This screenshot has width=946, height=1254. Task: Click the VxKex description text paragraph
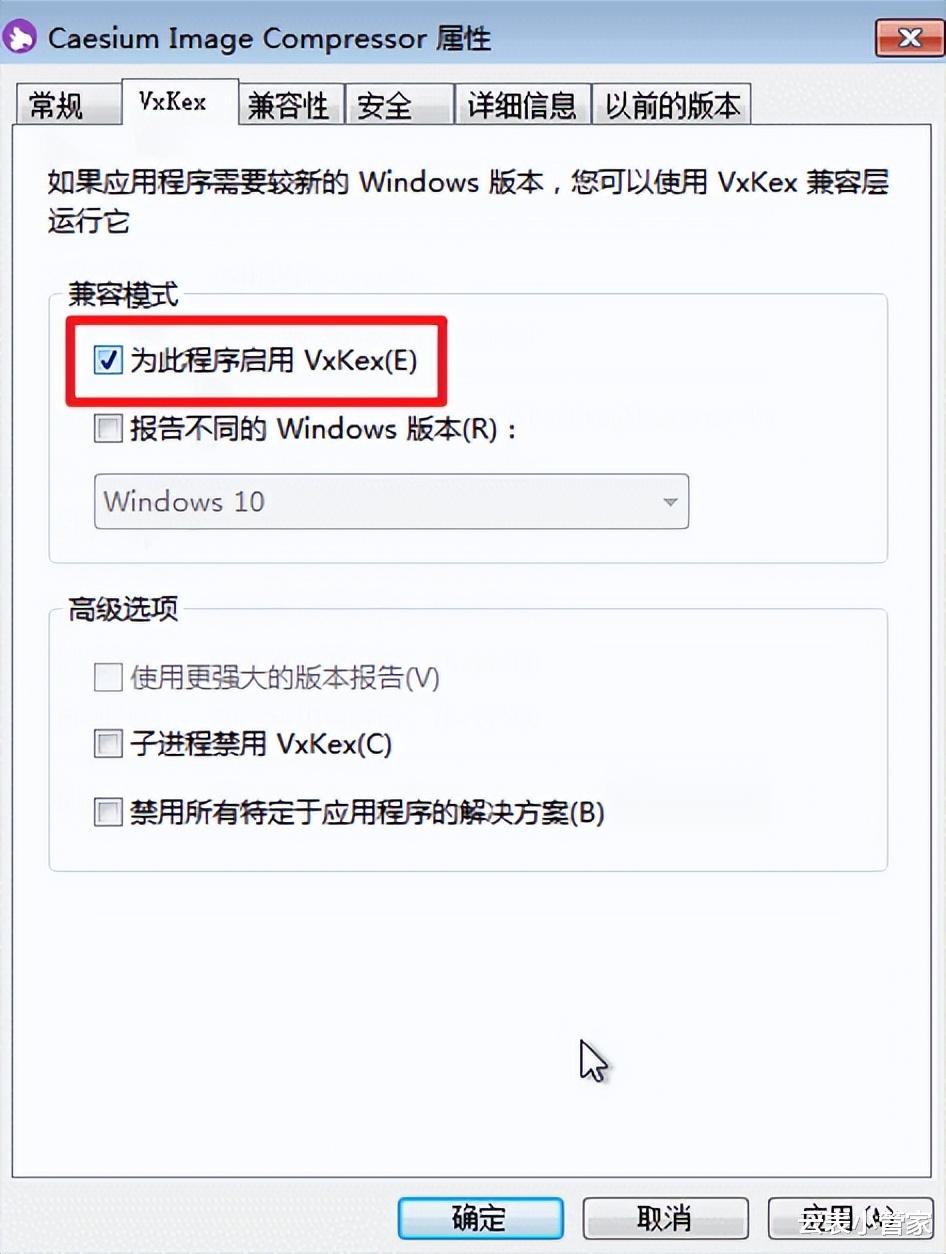(x=468, y=202)
